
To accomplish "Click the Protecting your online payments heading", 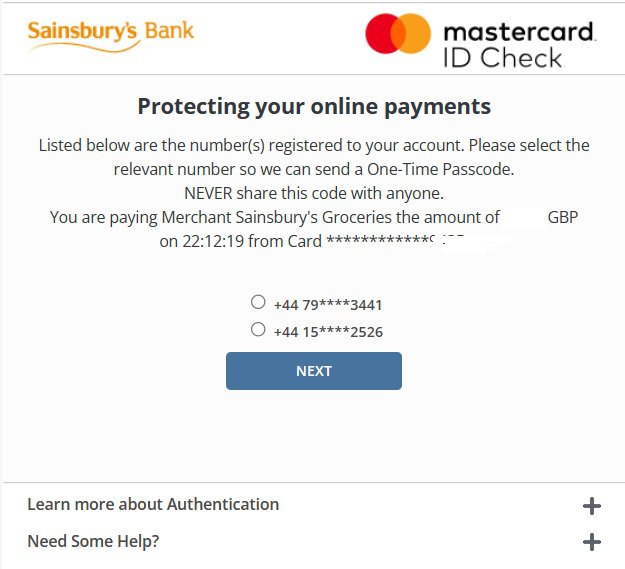I will pos(314,107).
